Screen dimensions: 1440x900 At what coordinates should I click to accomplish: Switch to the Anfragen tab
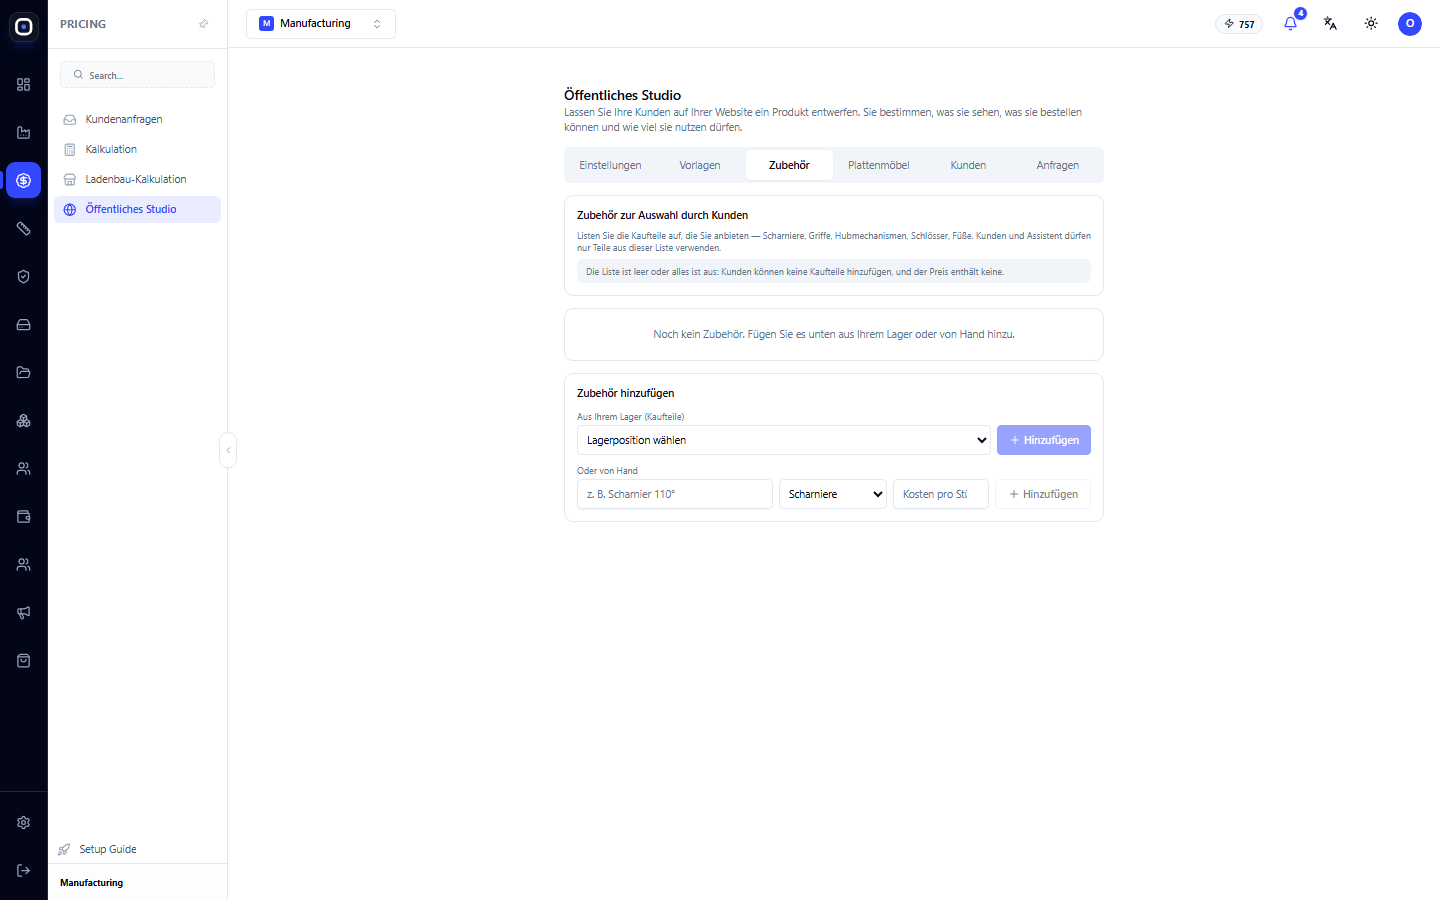coord(1058,166)
